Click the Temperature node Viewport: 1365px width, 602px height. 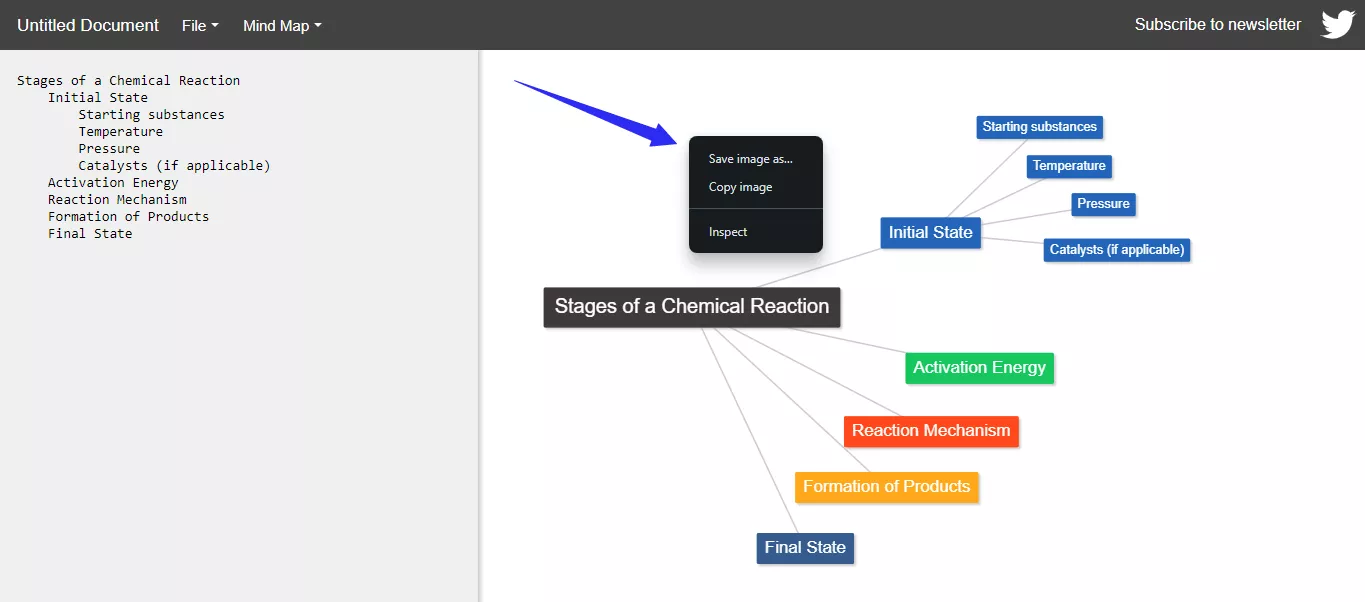(1068, 166)
